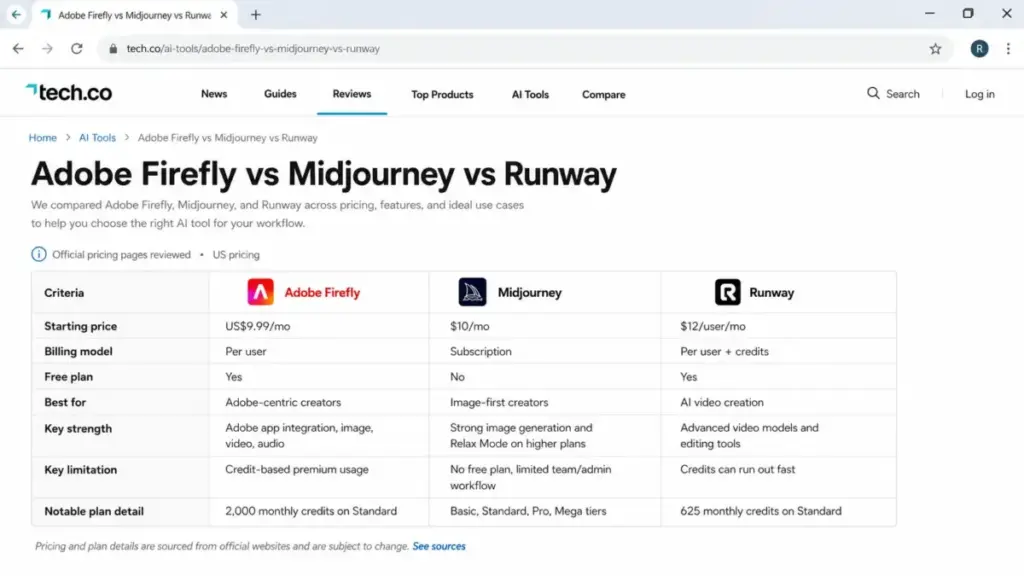Open the Top Products menu
Screen dimensions: 1024x576
[x=442, y=95]
